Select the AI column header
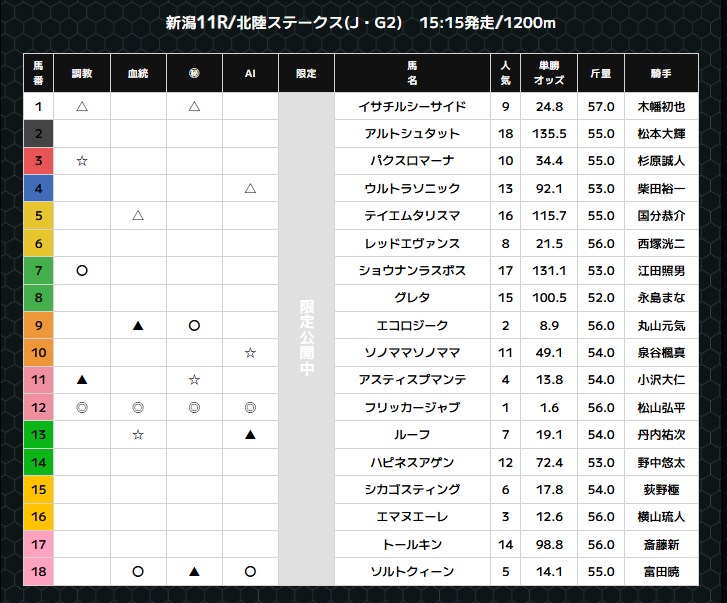The height and width of the screenshot is (603, 727). pos(250,74)
